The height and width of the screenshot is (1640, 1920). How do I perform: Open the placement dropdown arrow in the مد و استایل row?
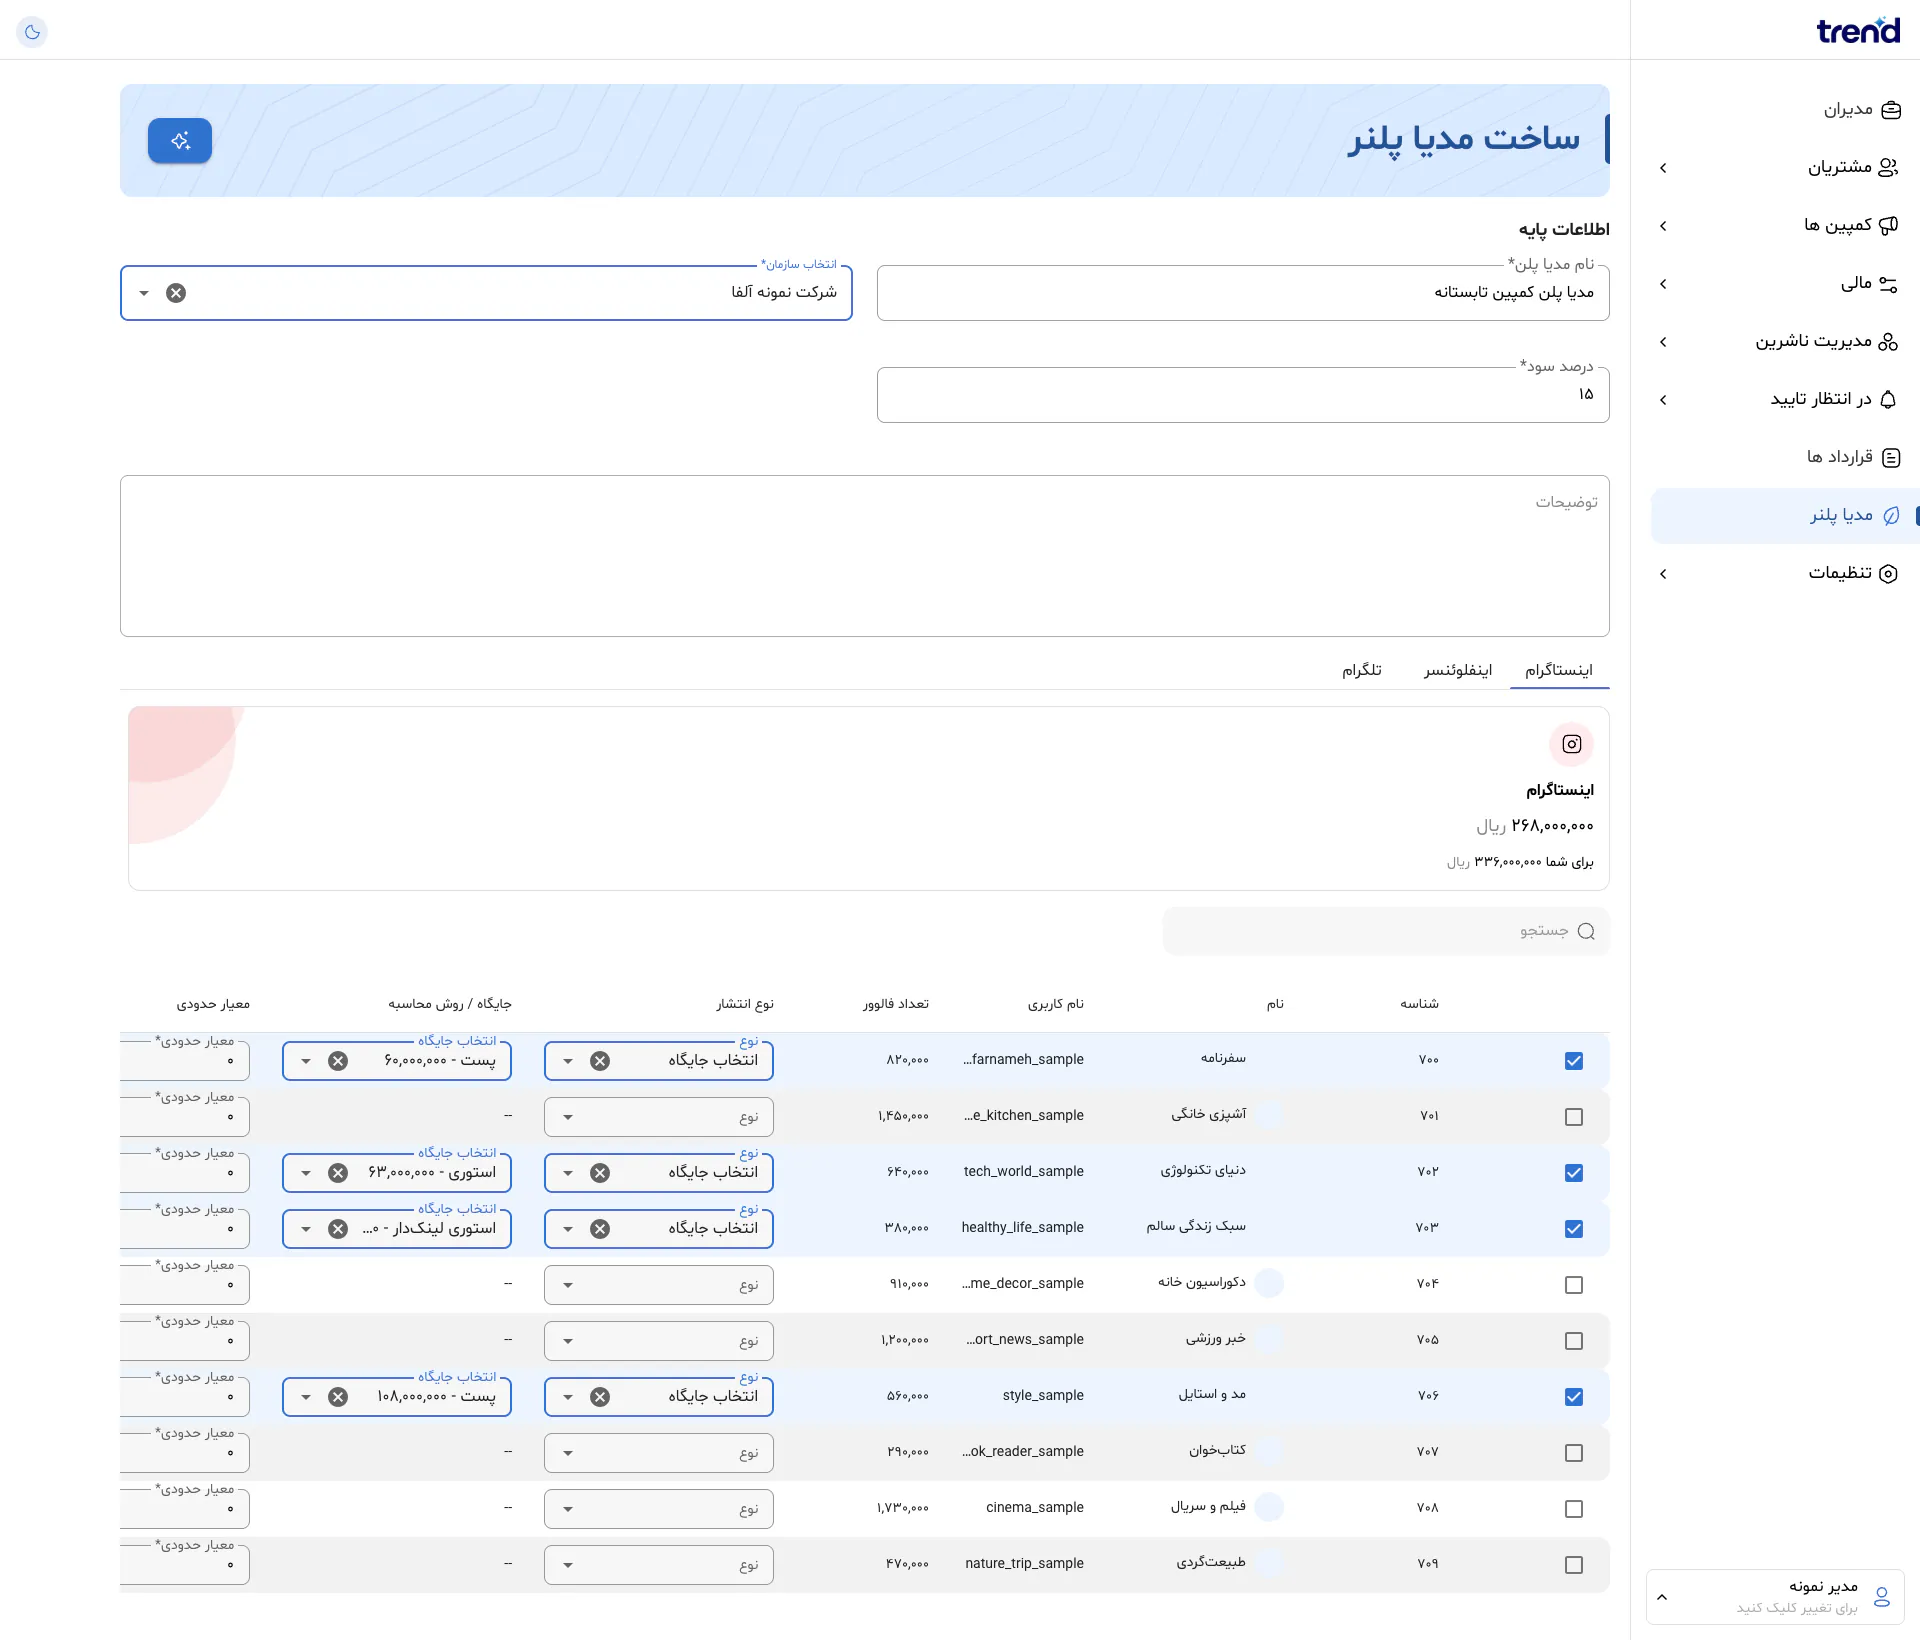(x=306, y=1397)
